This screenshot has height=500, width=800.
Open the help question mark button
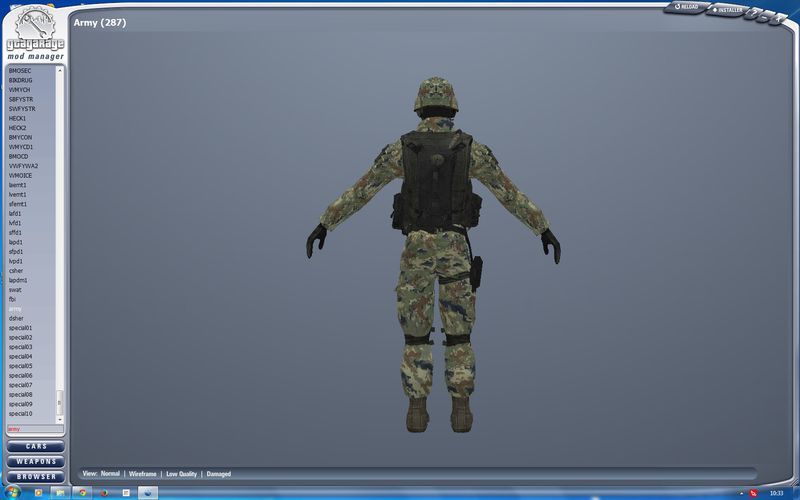point(754,14)
